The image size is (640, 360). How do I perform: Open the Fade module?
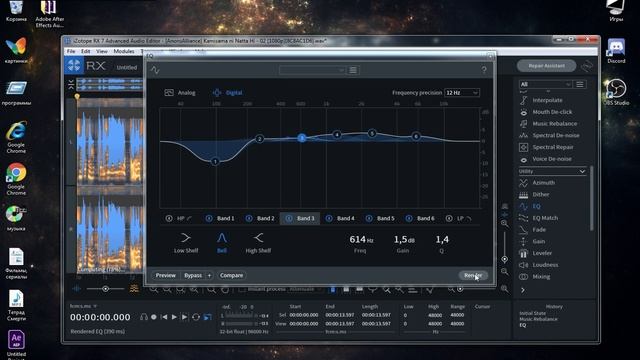click(539, 230)
